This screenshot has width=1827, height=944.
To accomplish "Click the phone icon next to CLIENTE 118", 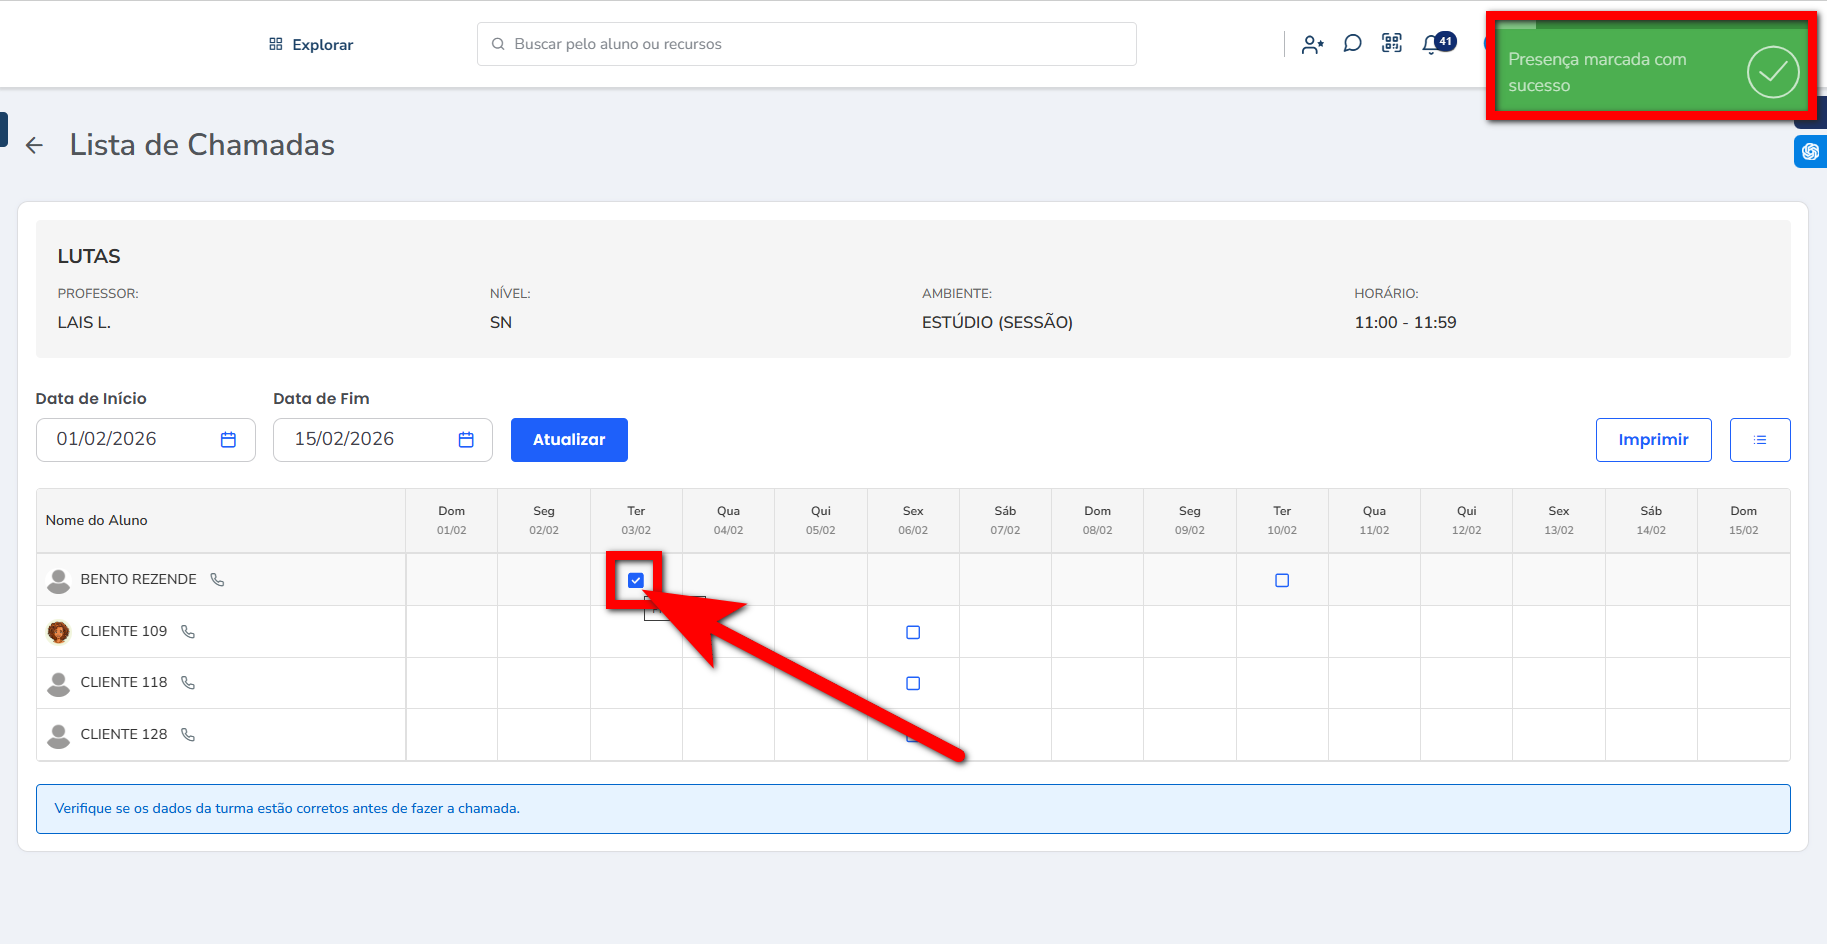I will coord(188,683).
